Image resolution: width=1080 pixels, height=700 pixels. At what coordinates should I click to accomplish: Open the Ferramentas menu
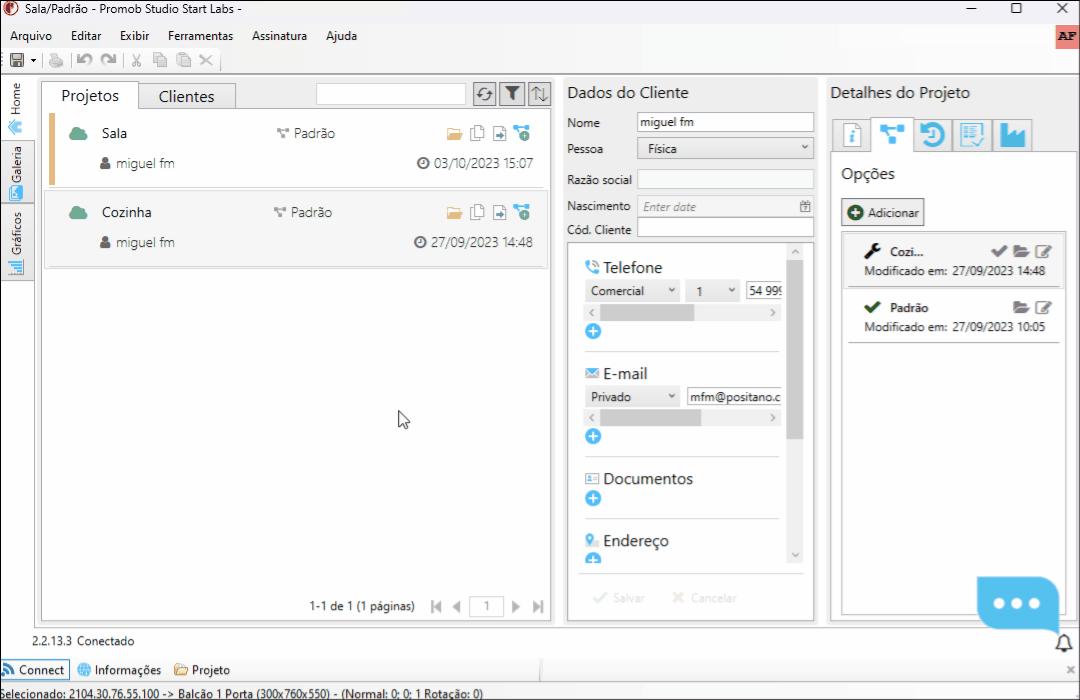(x=200, y=36)
